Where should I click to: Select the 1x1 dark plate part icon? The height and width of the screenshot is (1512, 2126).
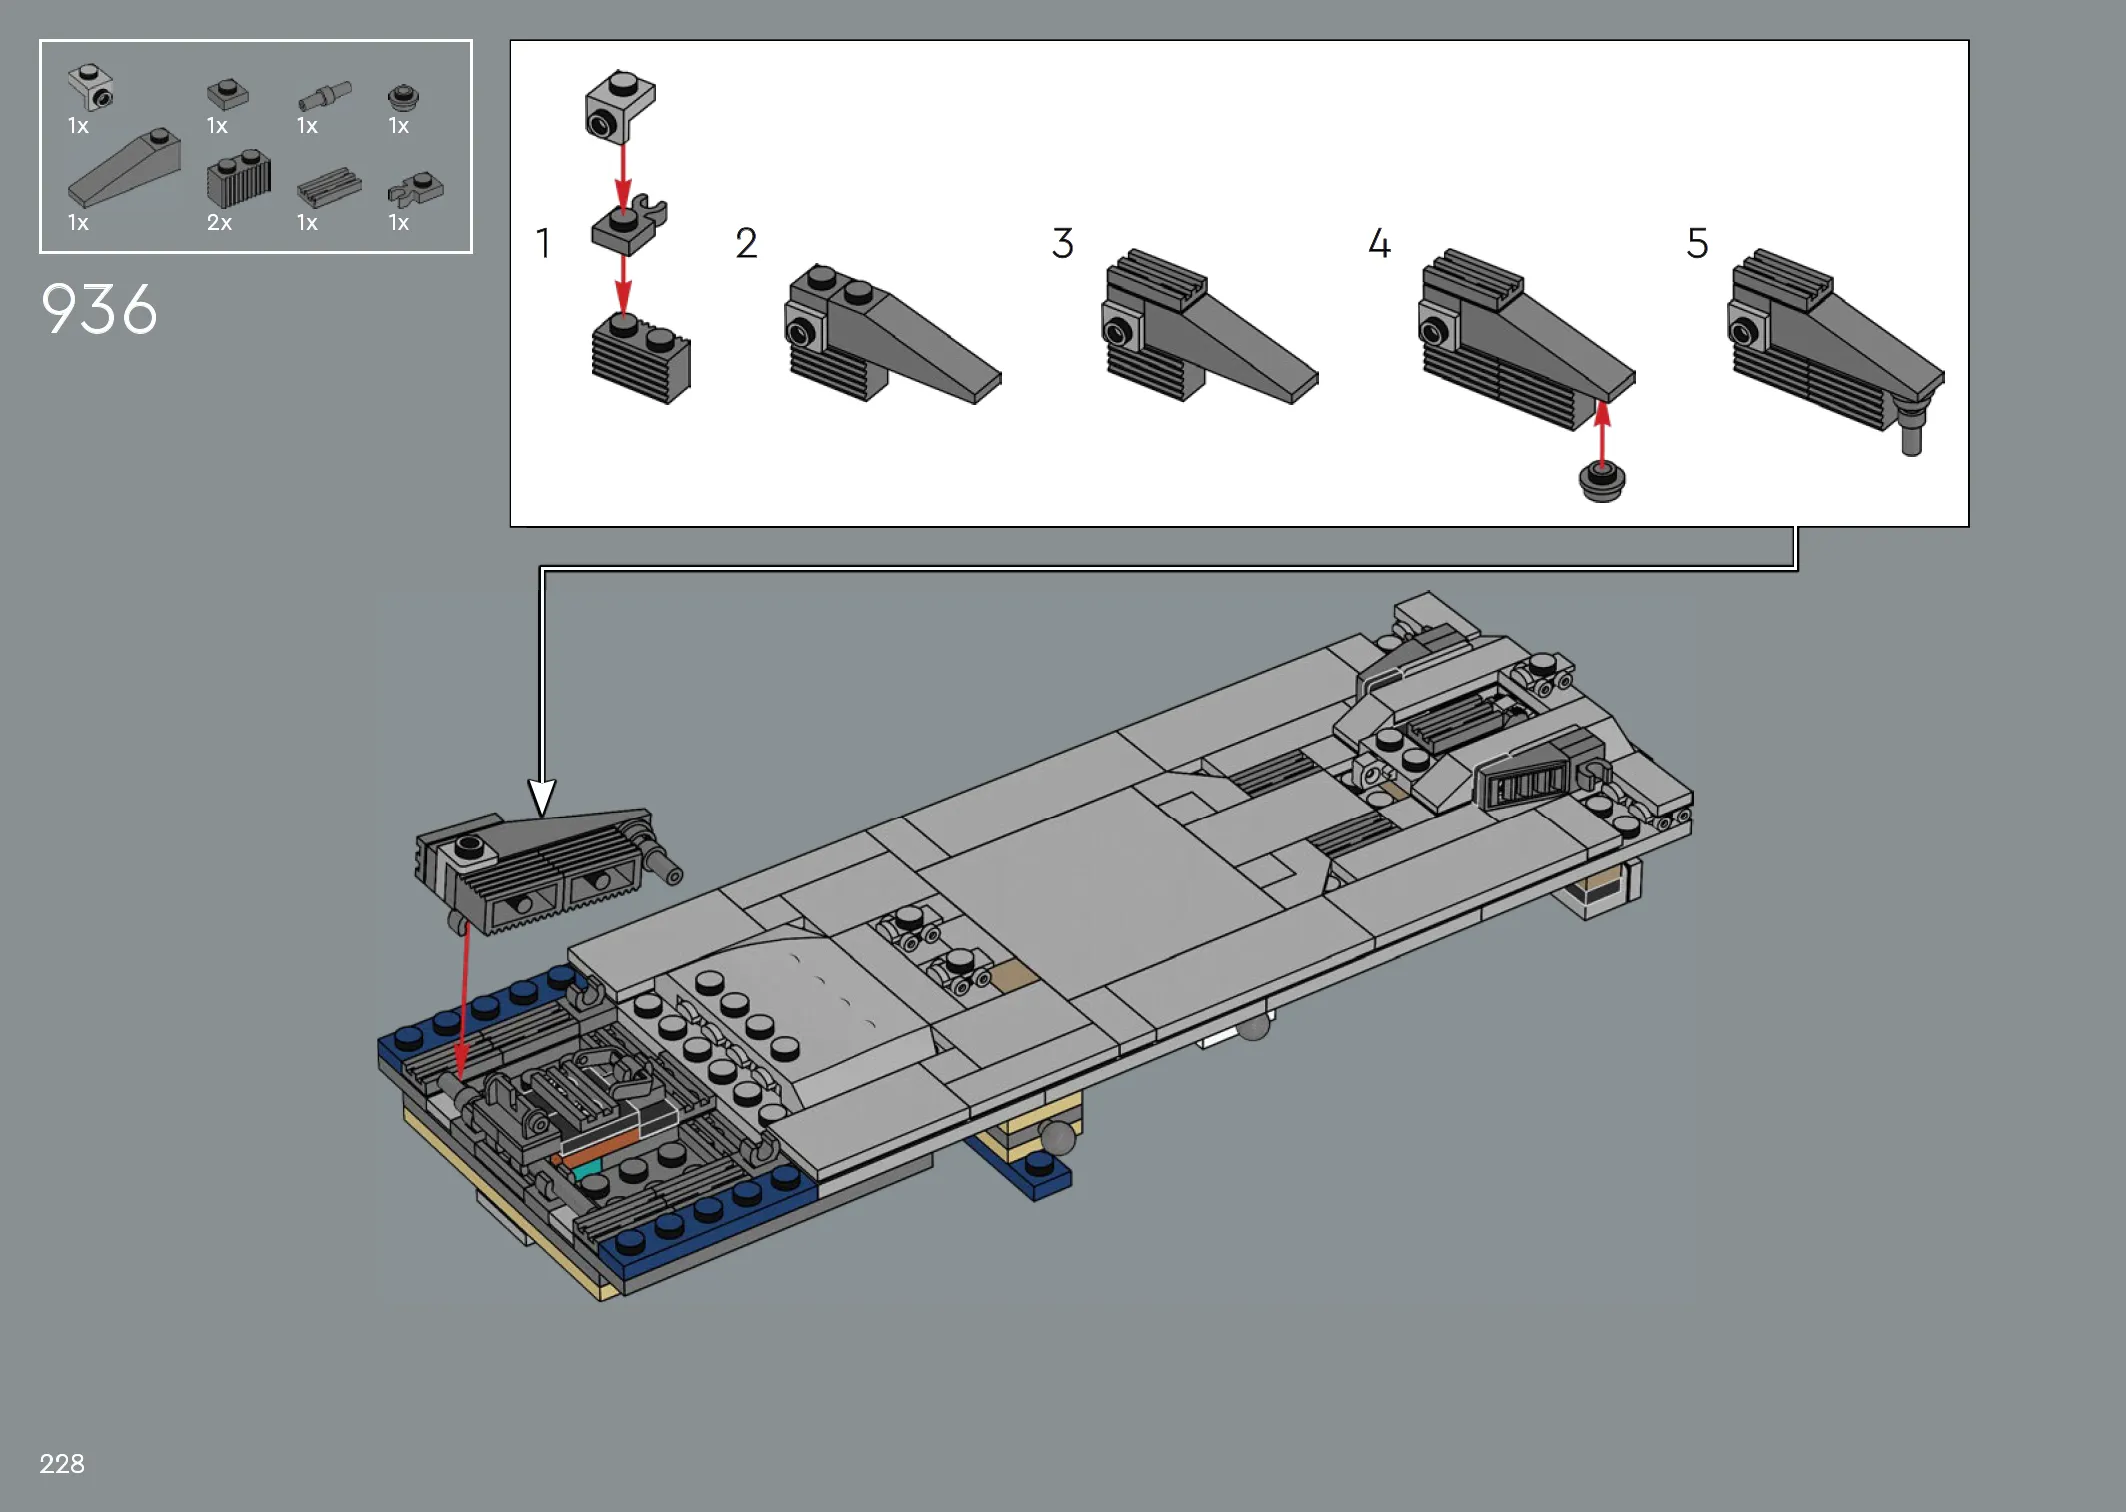[228, 94]
